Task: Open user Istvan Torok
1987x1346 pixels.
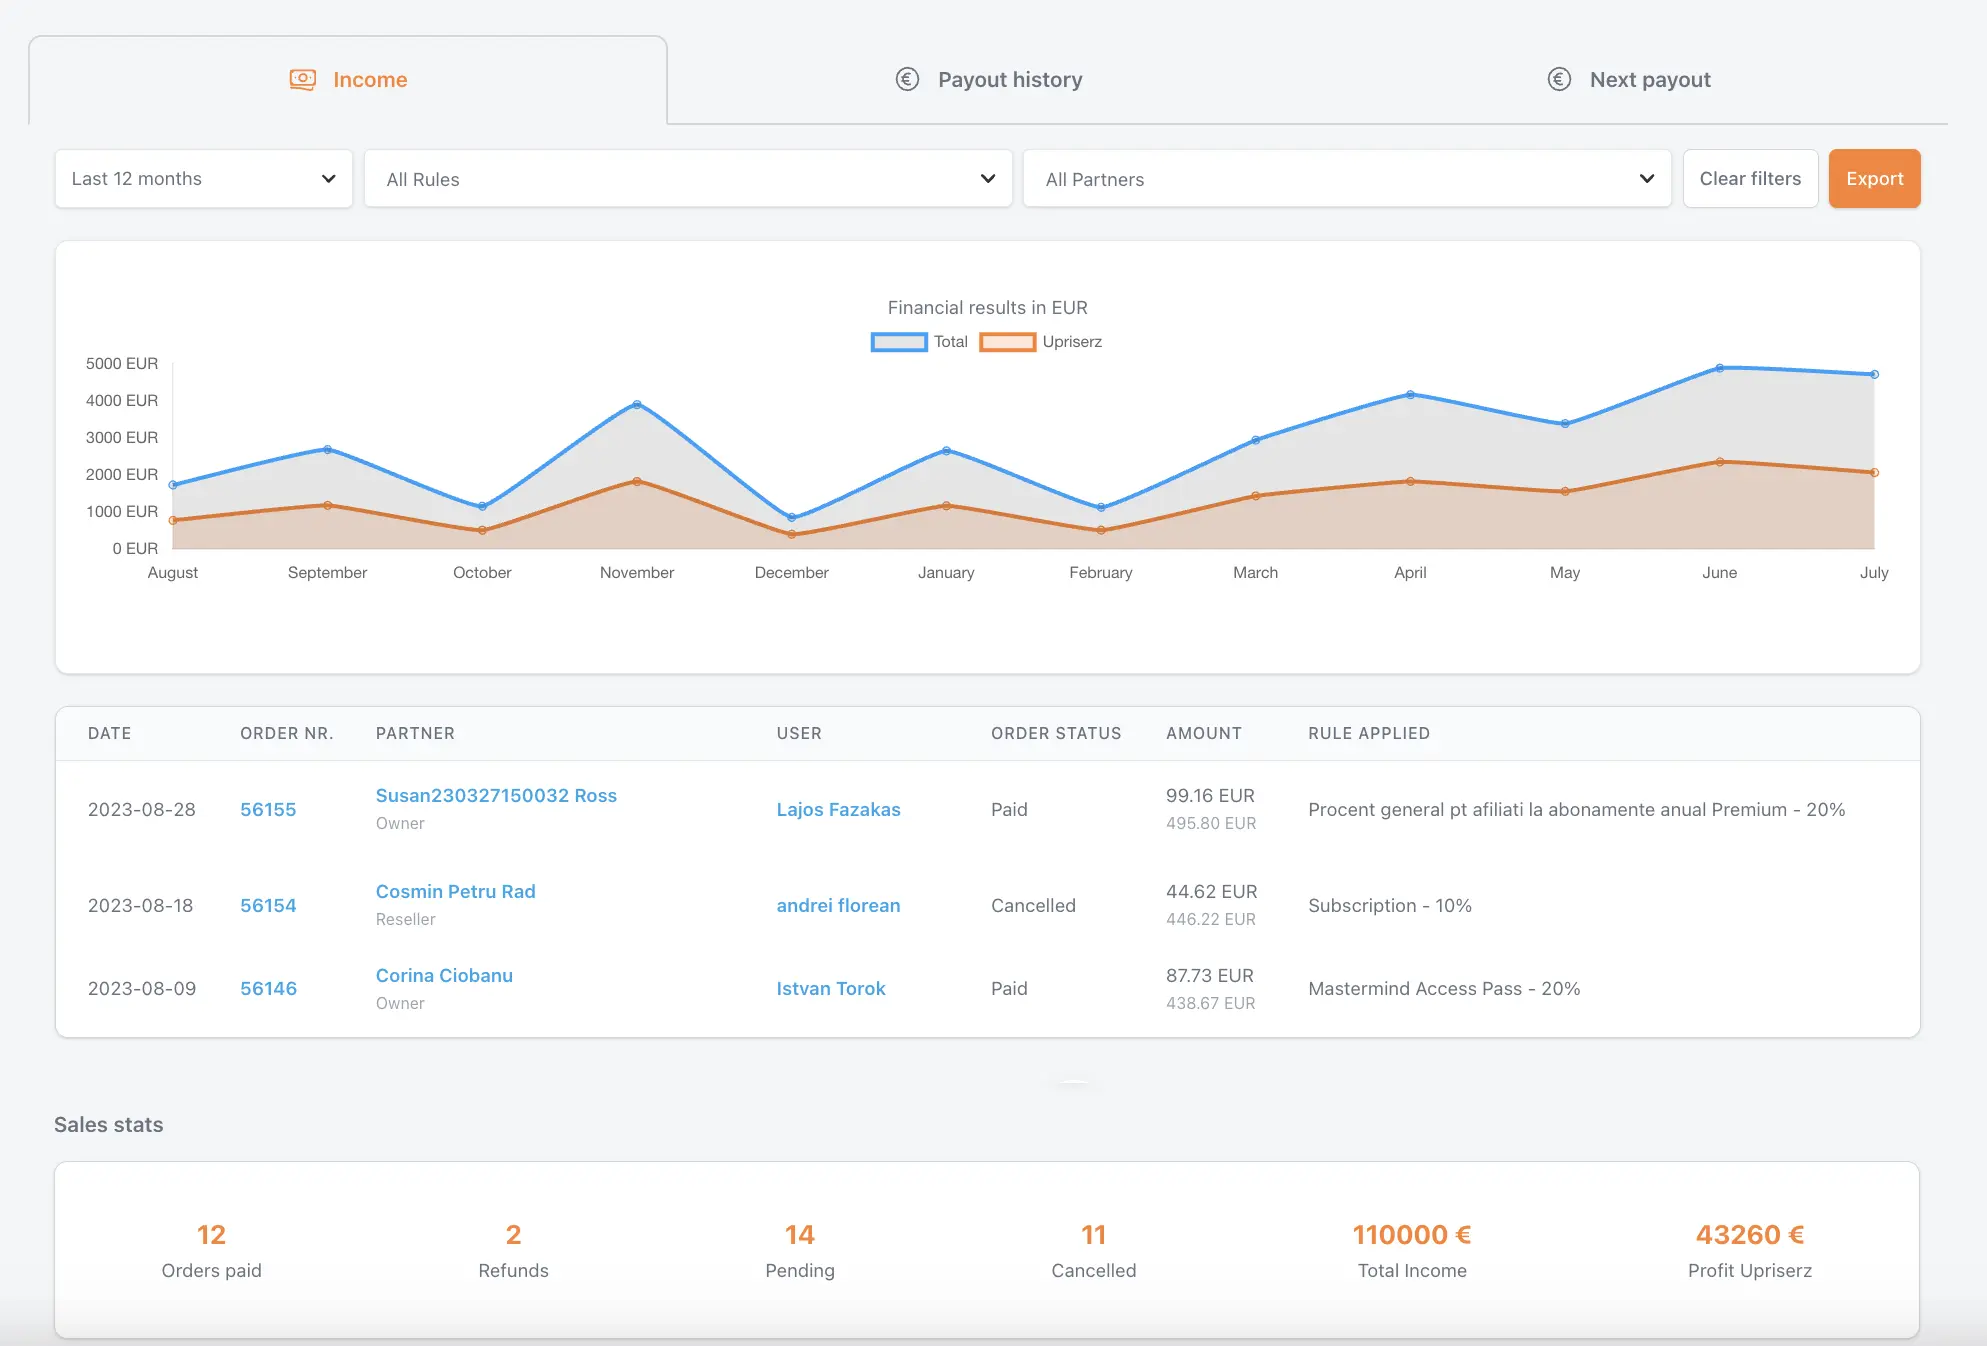Action: (x=831, y=988)
